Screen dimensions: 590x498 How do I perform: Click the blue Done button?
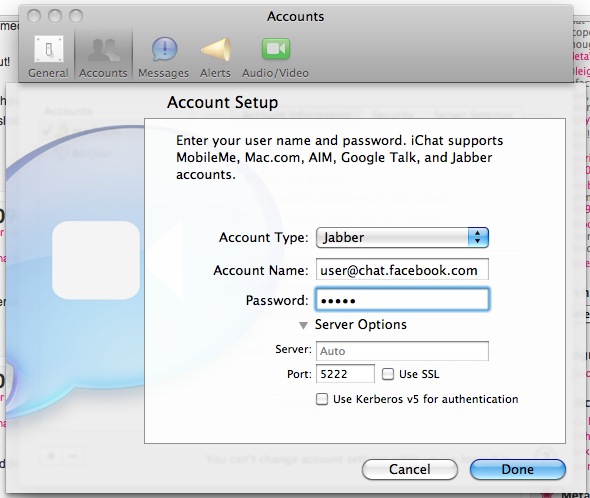click(x=518, y=469)
